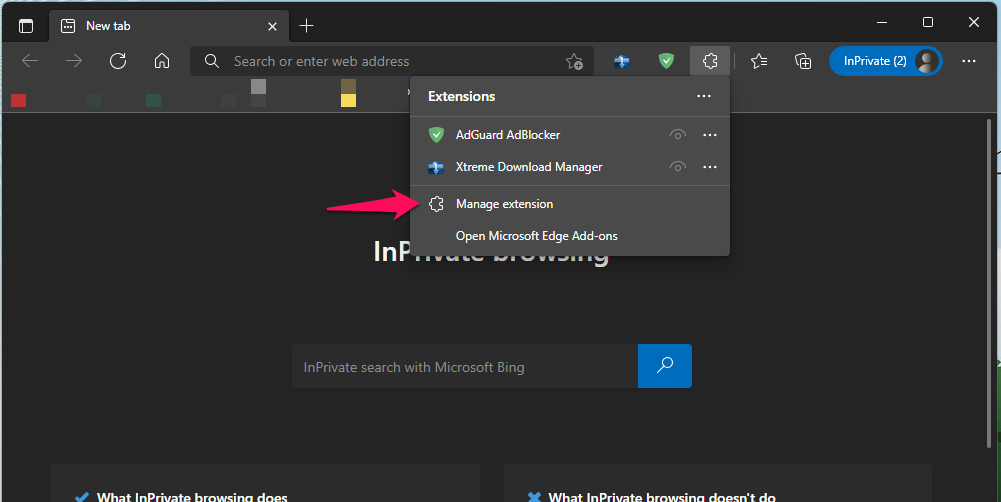
Task: Click the search or enter web address field
Action: point(392,61)
